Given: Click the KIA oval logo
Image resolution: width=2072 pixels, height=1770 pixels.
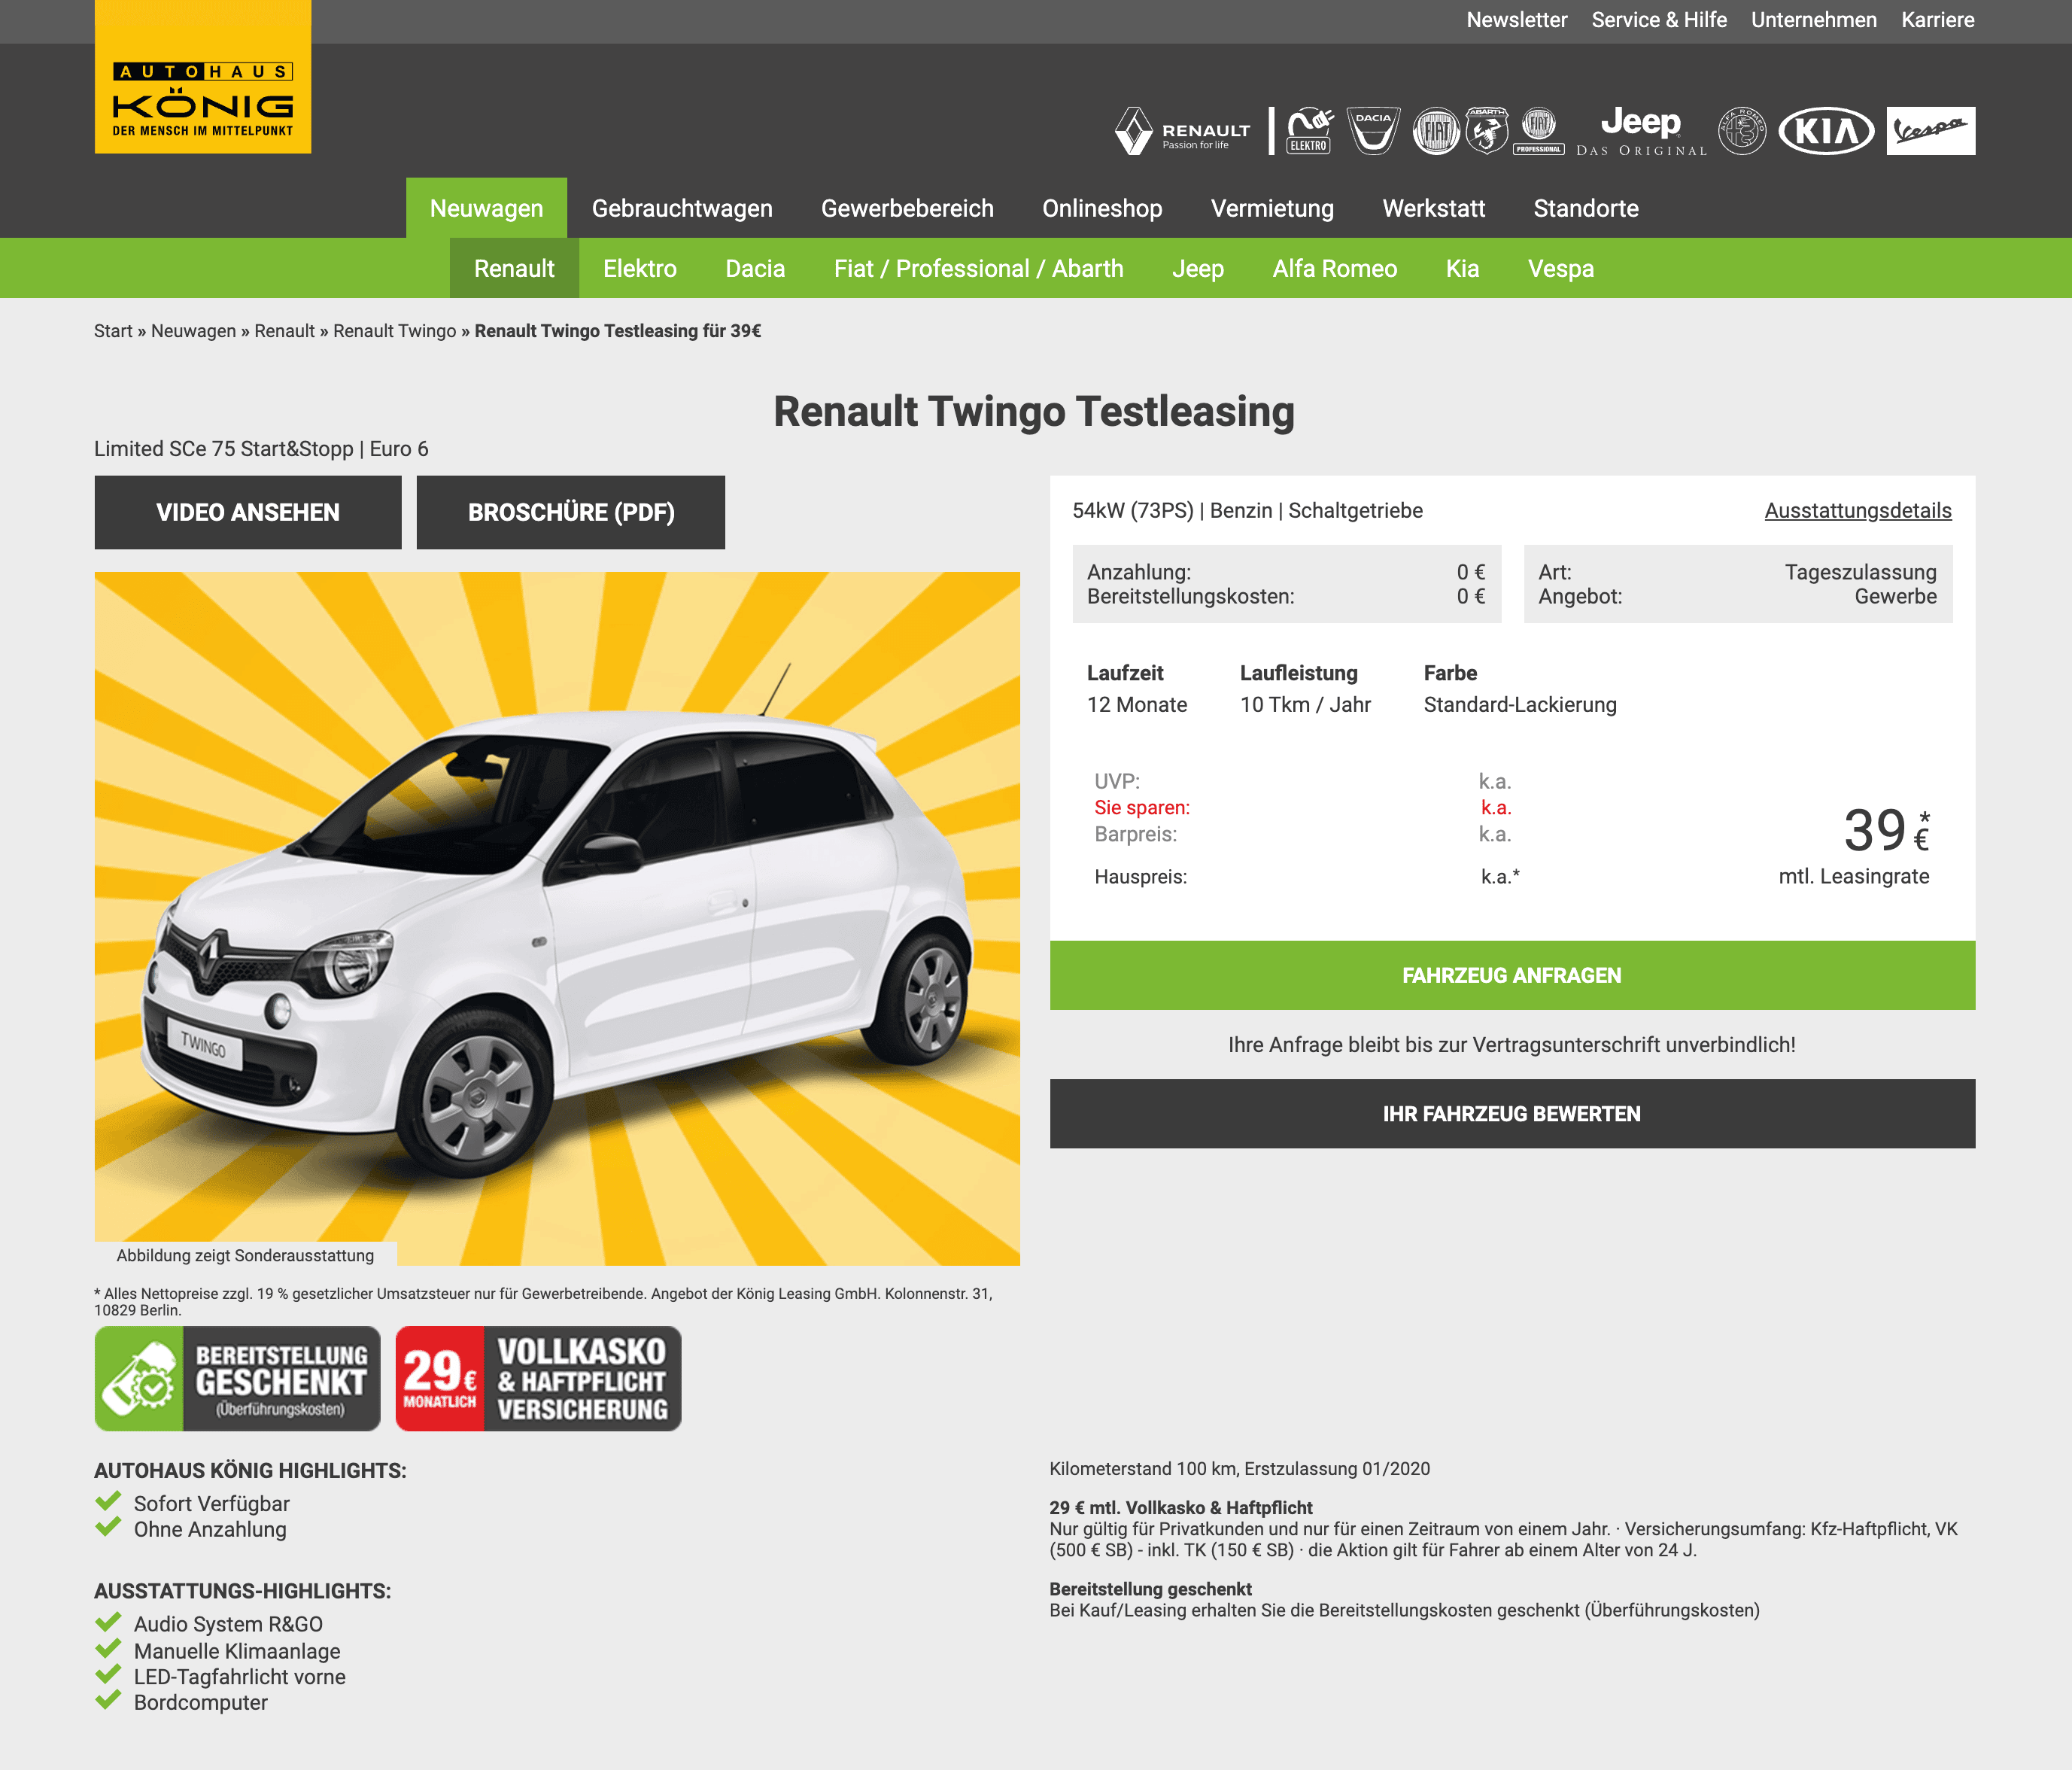Looking at the screenshot, I should [1826, 131].
